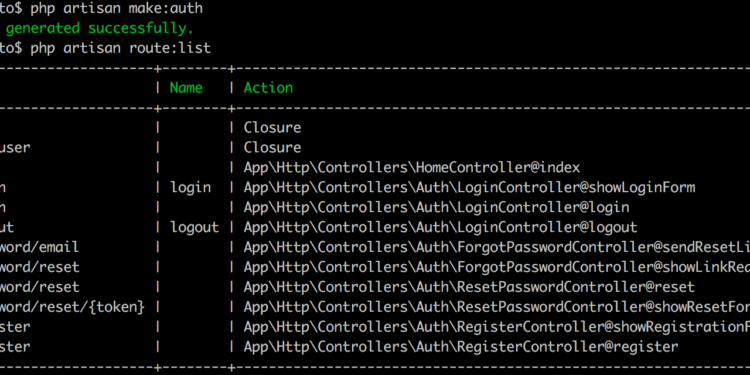Click the LoginController@logout action

[x=441, y=227]
